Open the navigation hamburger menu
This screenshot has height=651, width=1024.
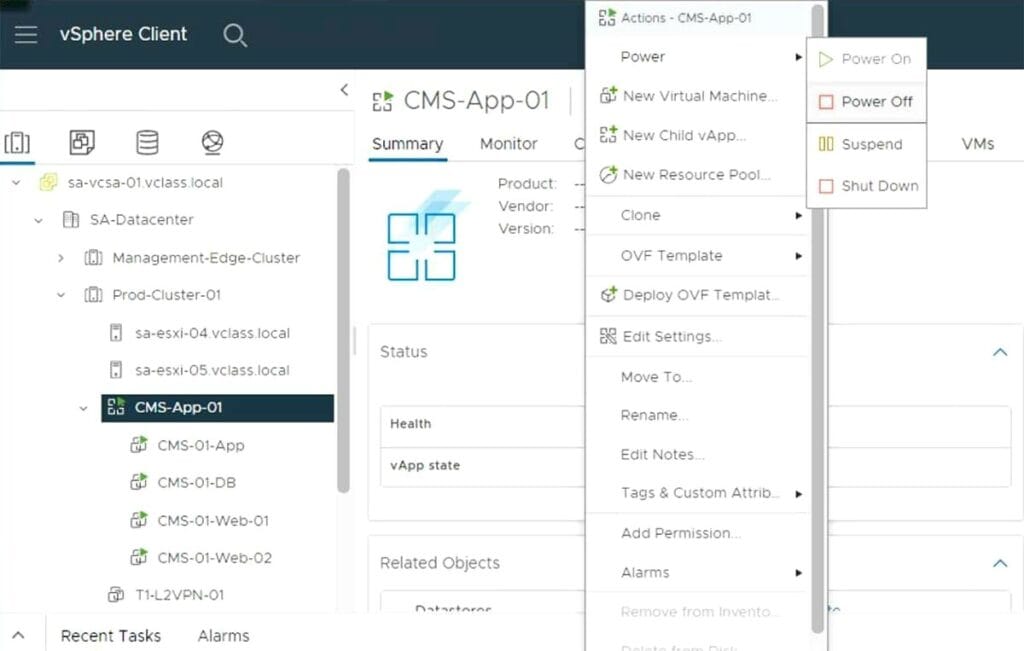click(27, 33)
